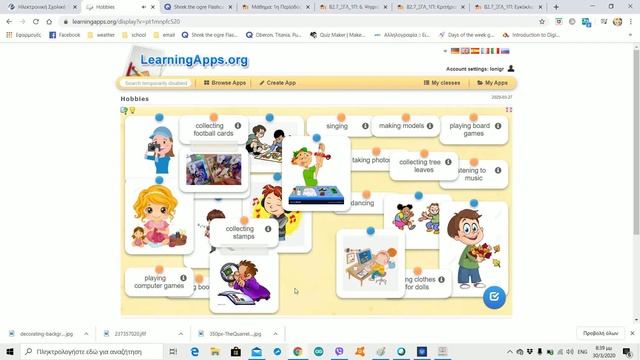Open 'Quiz Maker' bookmark

coord(338,35)
